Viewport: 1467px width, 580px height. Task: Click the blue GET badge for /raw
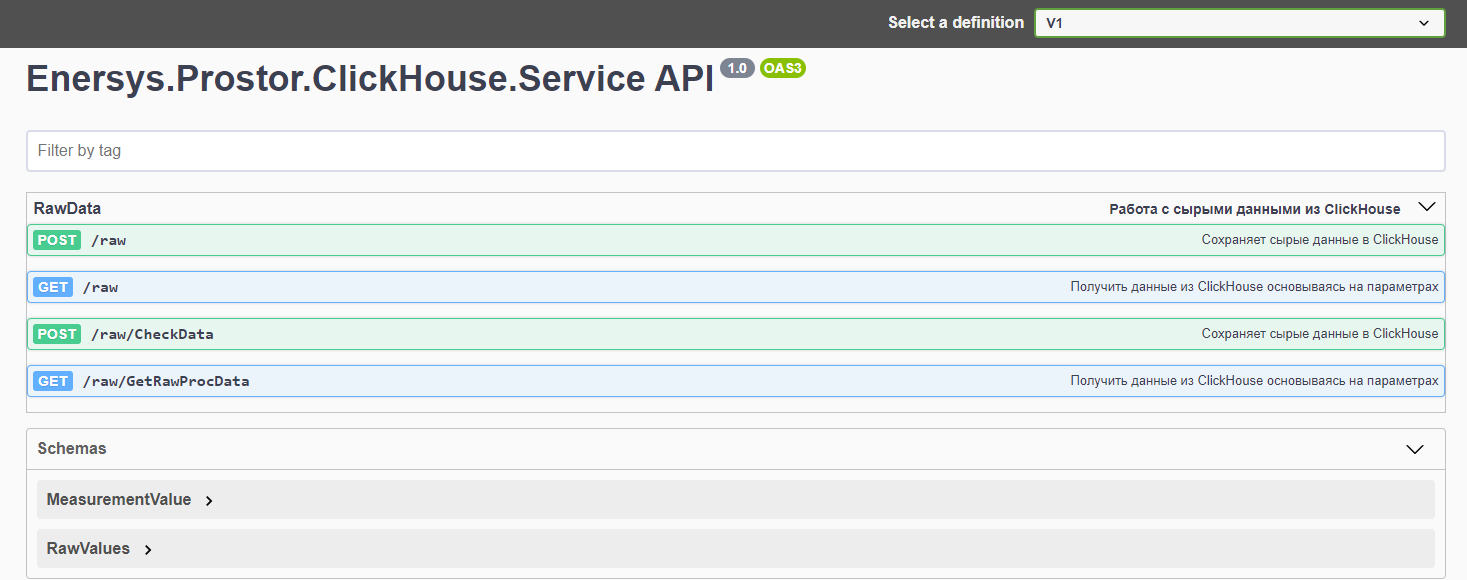(x=53, y=287)
